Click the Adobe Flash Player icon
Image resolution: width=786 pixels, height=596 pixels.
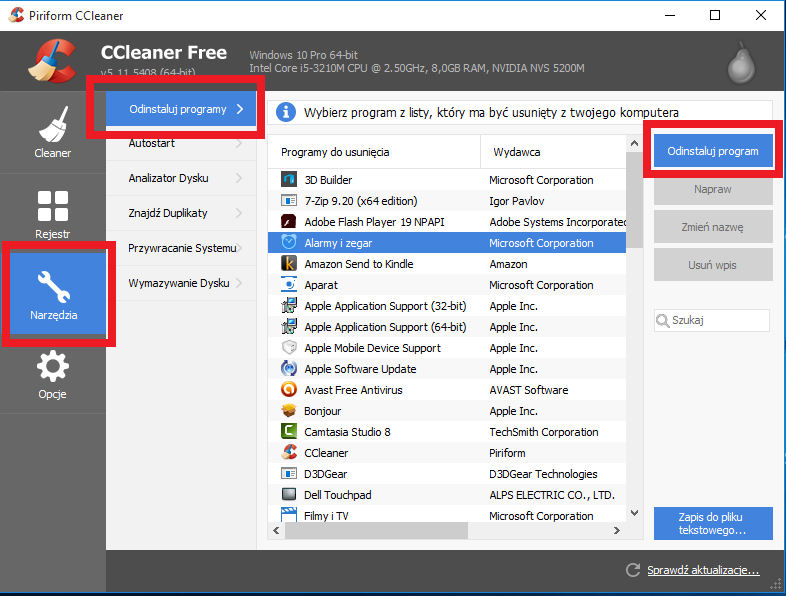pos(289,222)
